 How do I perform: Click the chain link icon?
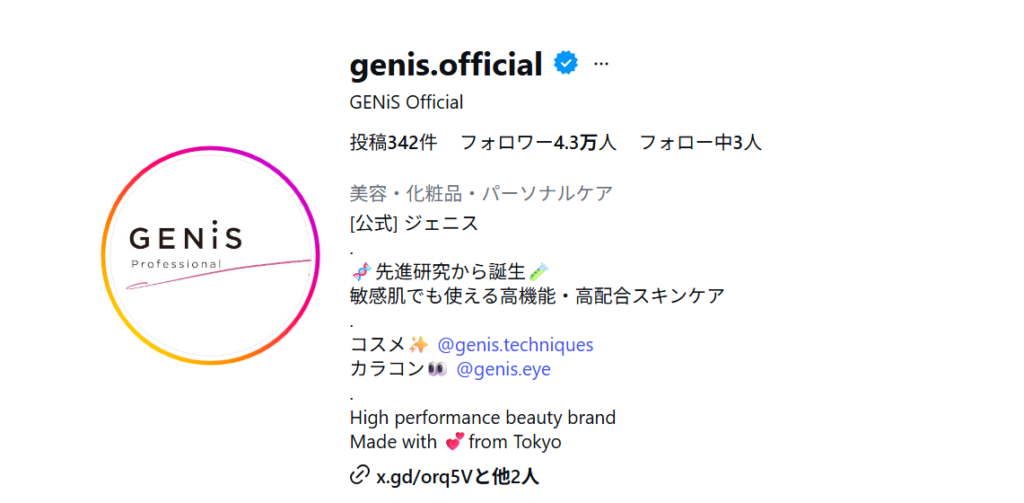tap(360, 477)
